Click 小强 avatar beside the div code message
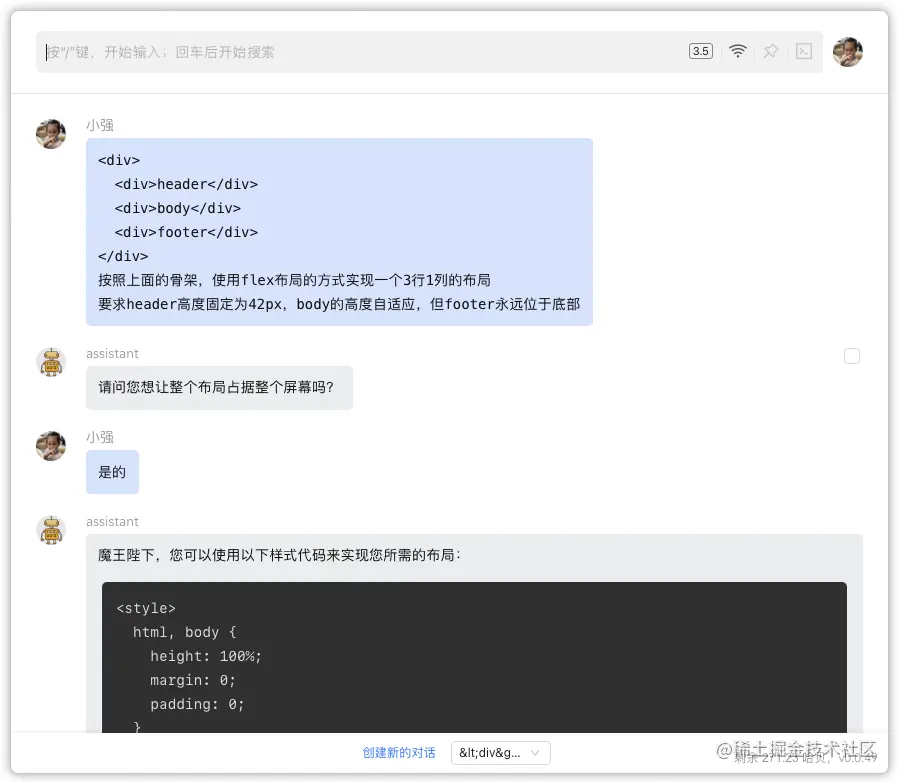 tap(51, 134)
